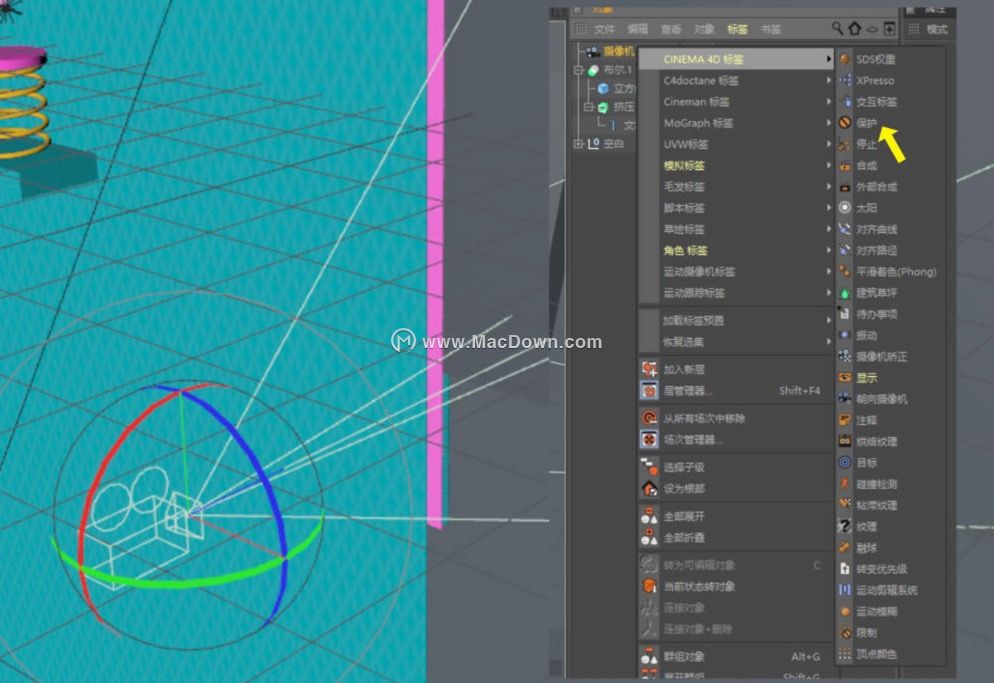This screenshot has height=683, width=994.
Task: Click the search magnifier icon in object manager
Action: point(837,29)
